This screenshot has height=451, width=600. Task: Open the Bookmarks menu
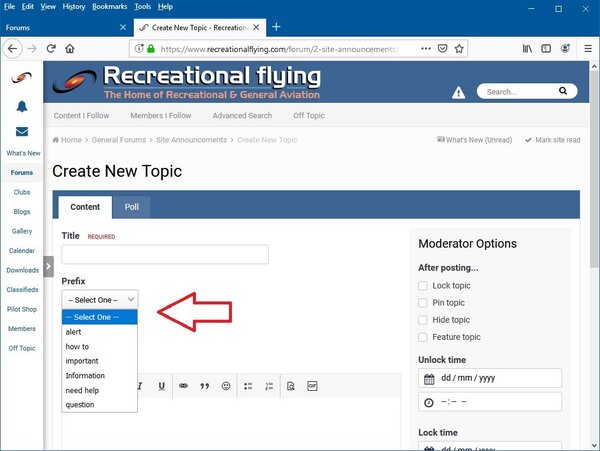[109, 6]
